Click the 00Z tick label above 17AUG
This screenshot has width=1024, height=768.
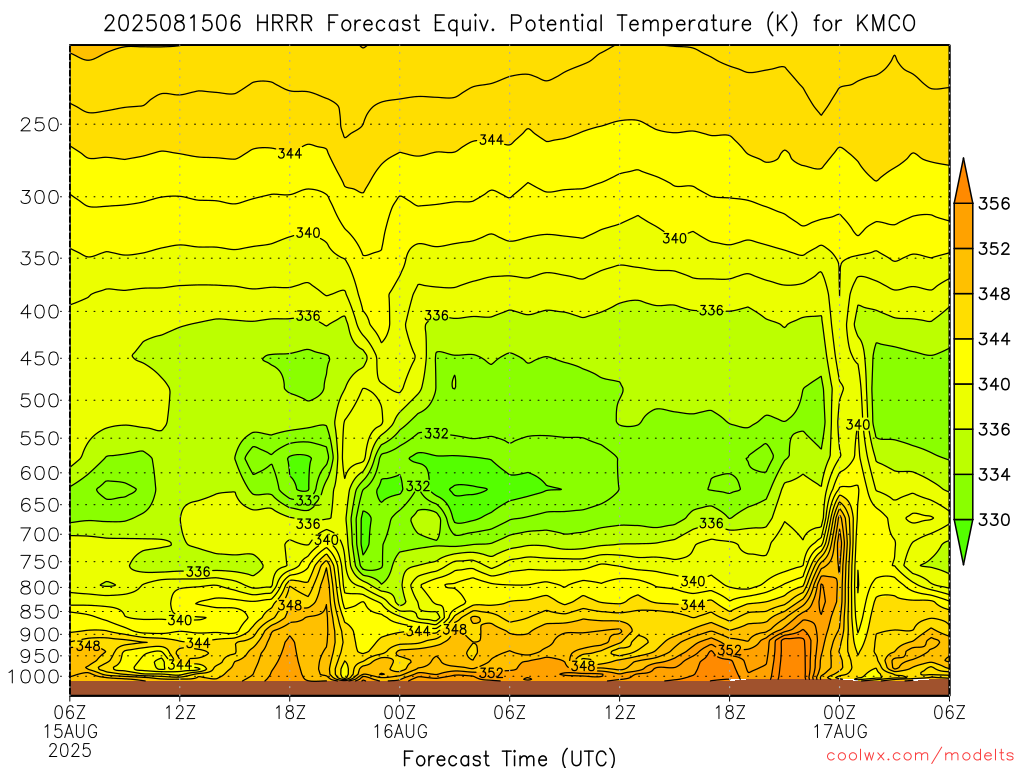tap(840, 712)
